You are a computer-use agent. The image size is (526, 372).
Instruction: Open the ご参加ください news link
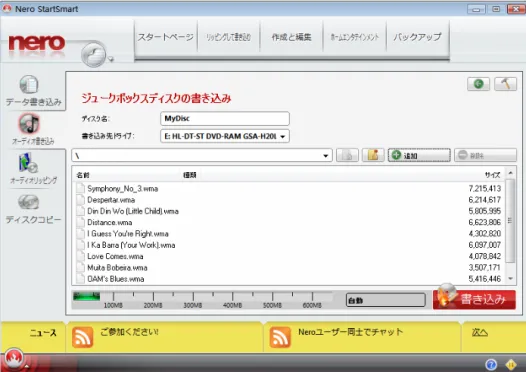coord(129,332)
